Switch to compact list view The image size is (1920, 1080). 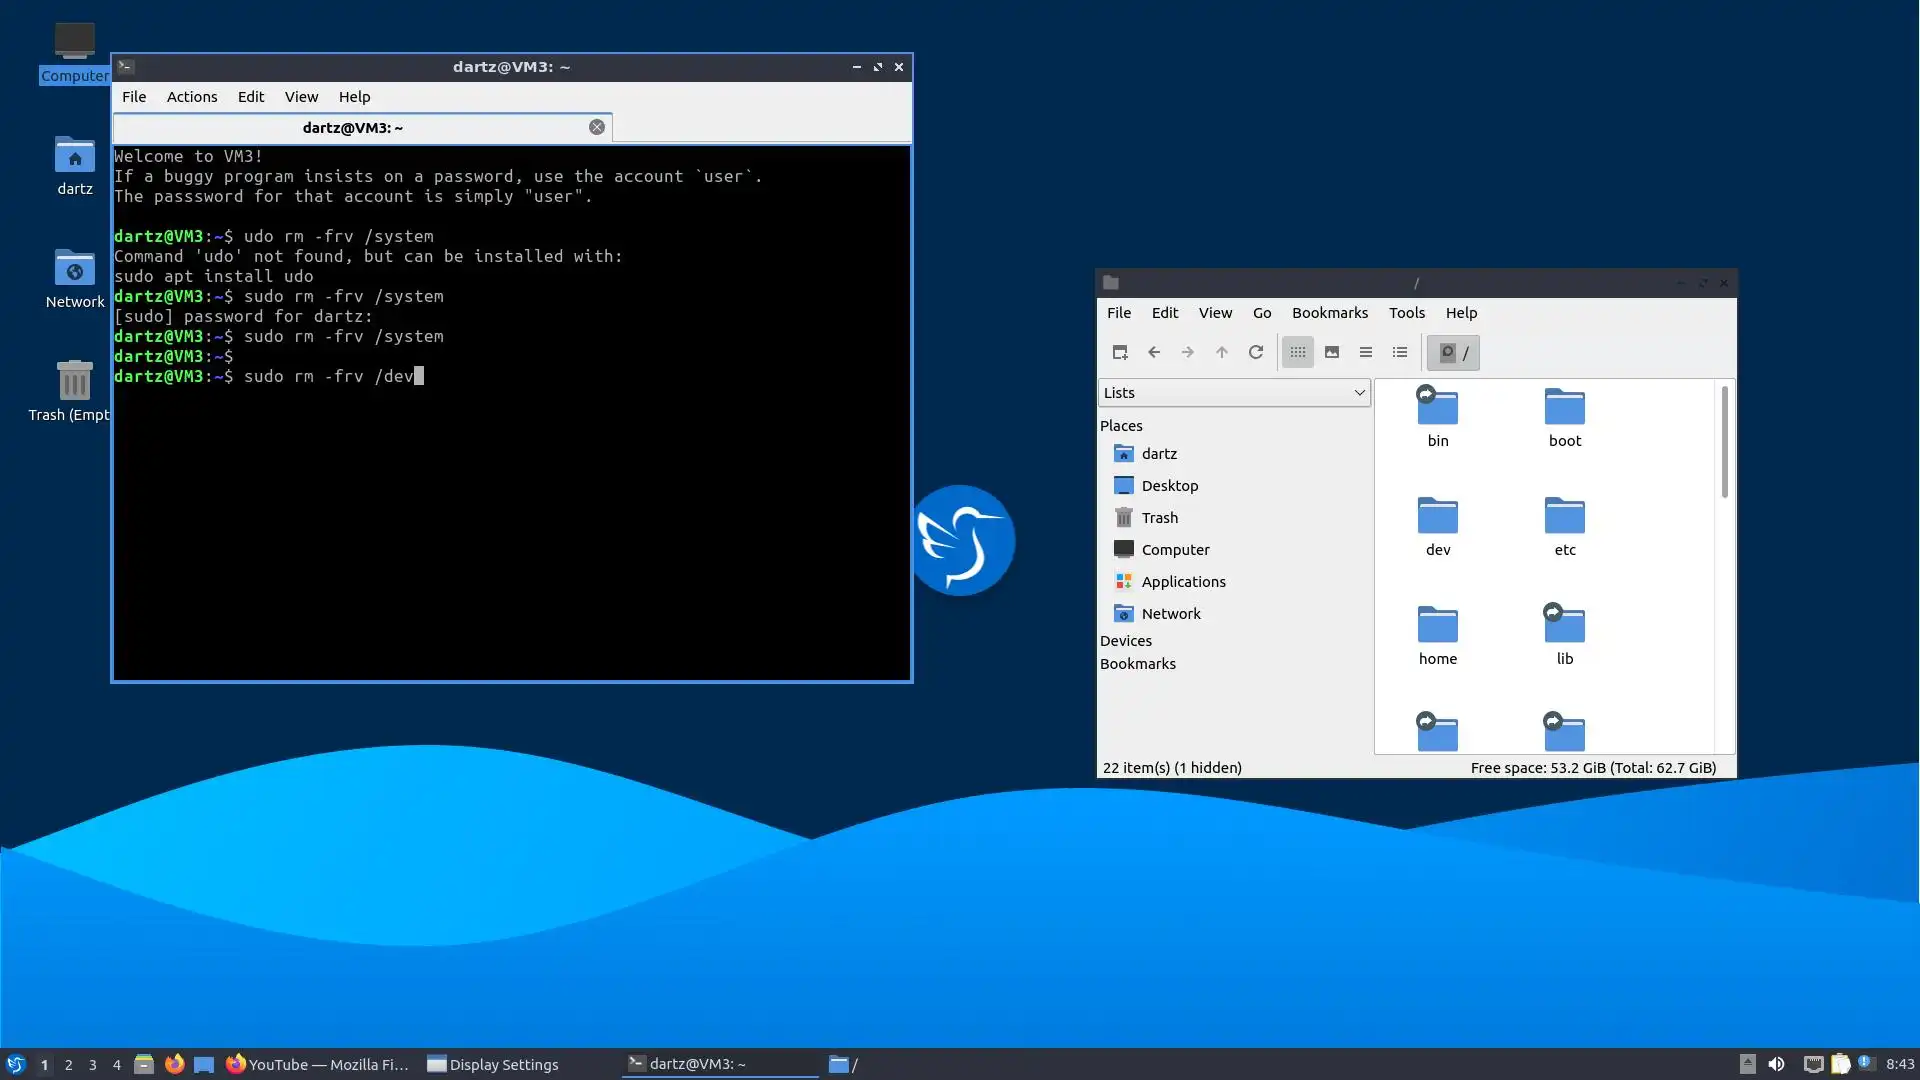[1366, 352]
